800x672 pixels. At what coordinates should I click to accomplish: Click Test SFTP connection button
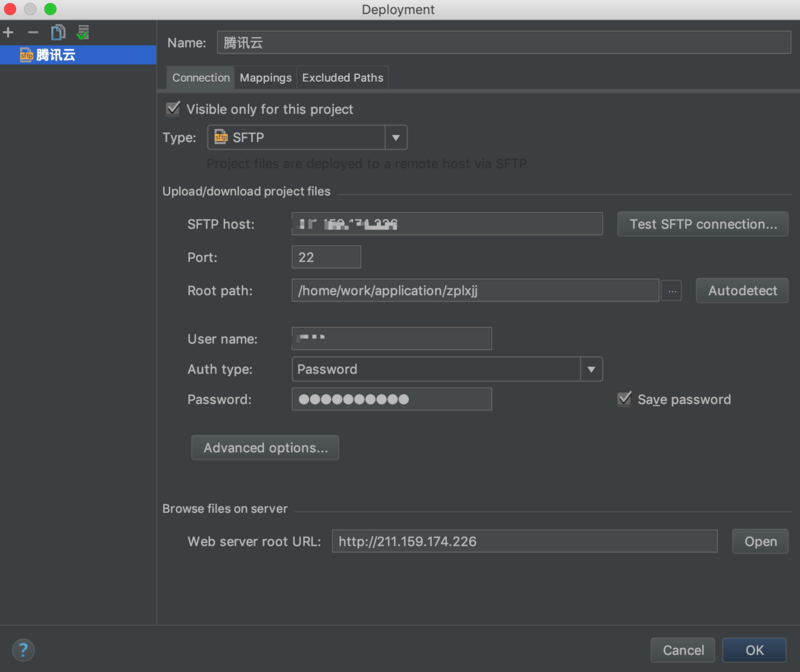coord(703,224)
